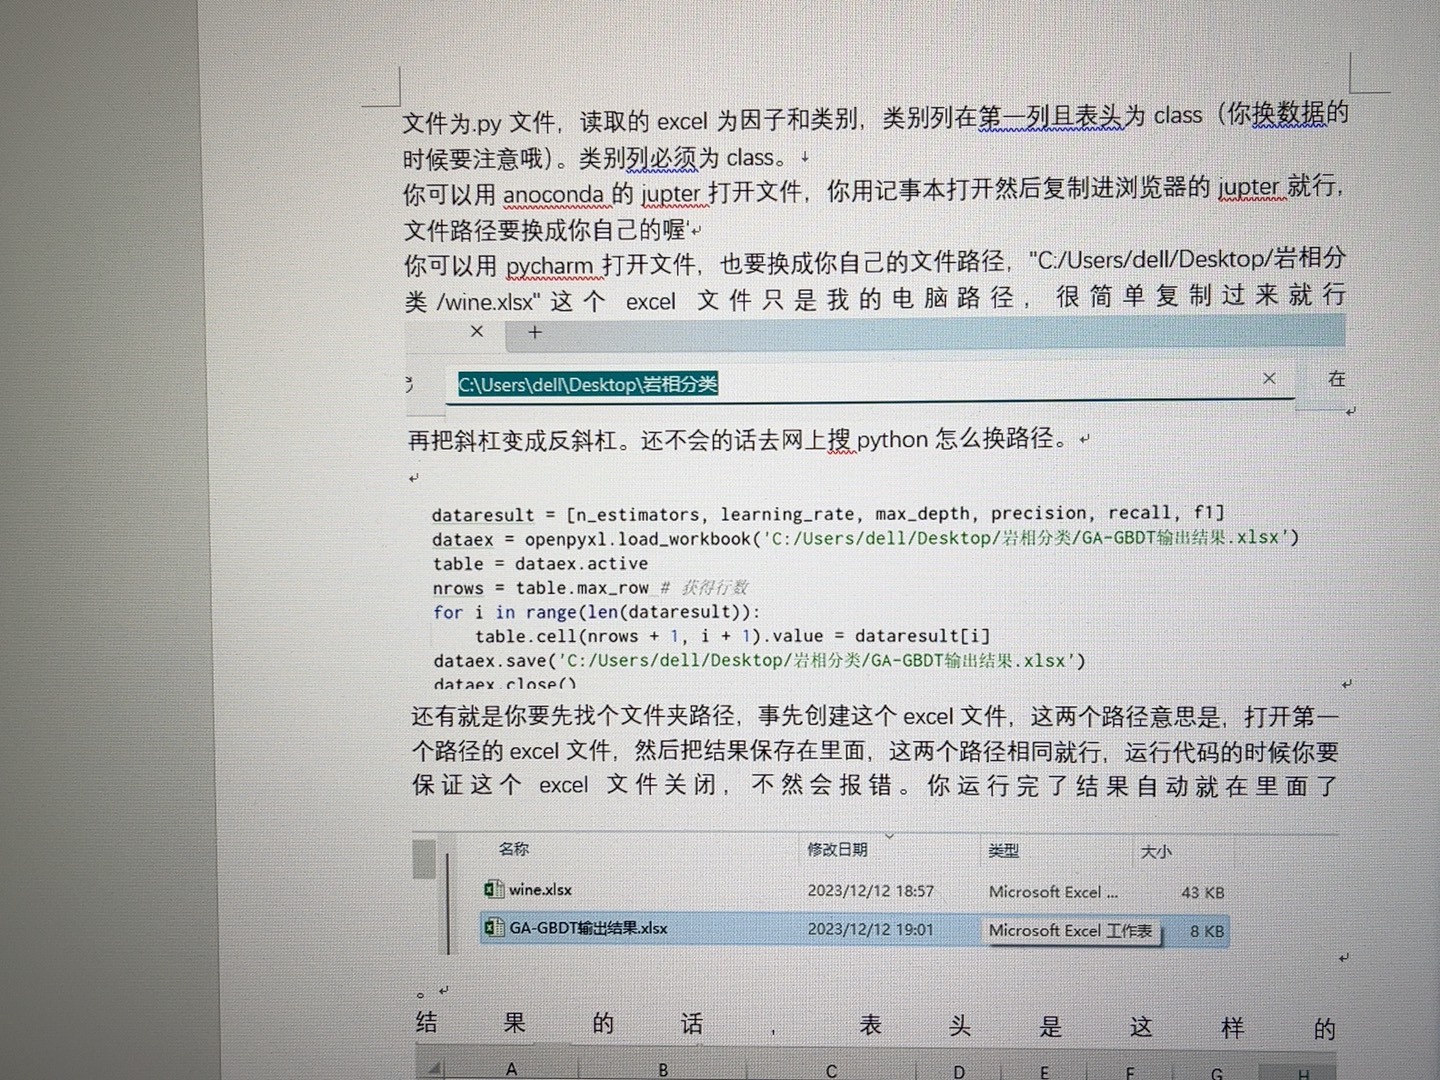Click the 在 search box beside address bar
The image size is (1440, 1080).
[x=1336, y=379]
